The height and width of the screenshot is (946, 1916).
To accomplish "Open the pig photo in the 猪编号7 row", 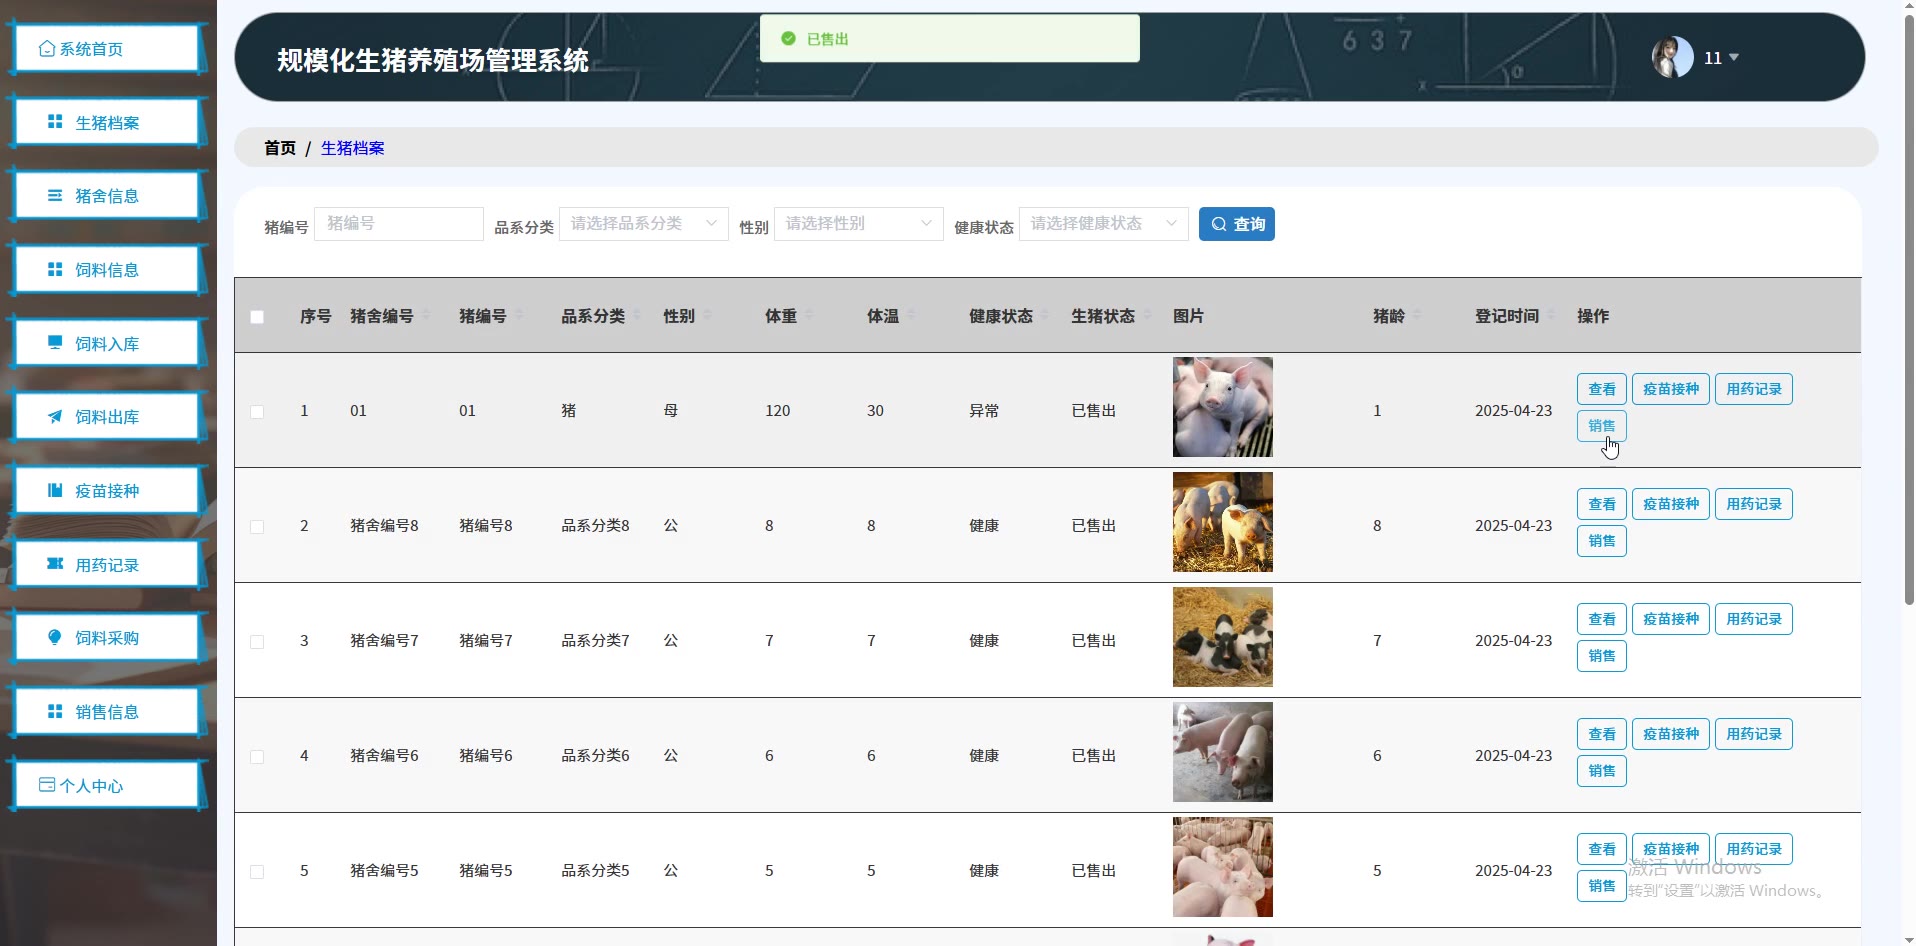I will click(x=1223, y=637).
